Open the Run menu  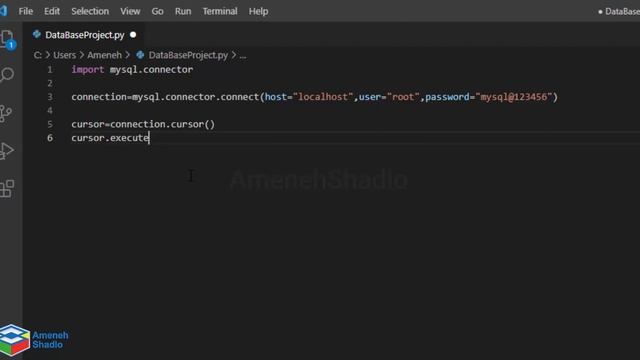pyautogui.click(x=183, y=11)
